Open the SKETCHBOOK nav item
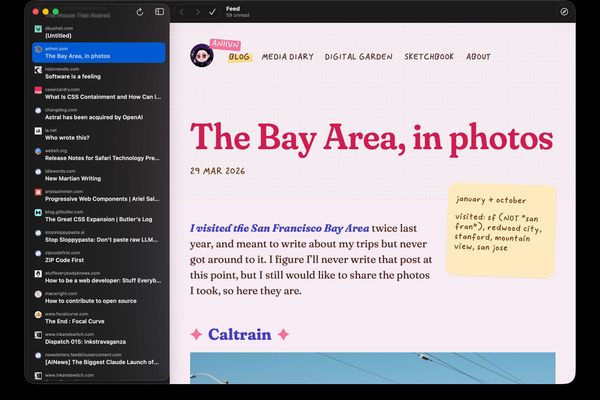The height and width of the screenshot is (400, 600). (429, 57)
